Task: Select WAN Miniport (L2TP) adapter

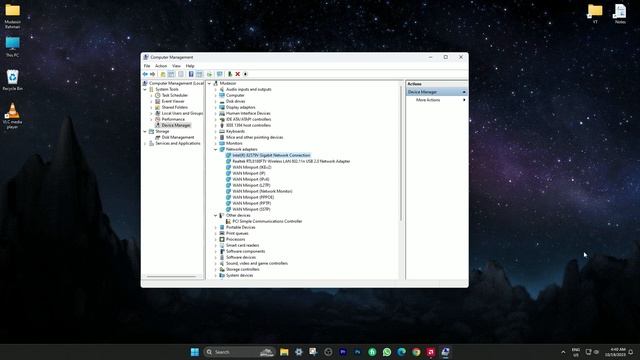Action: [251, 185]
